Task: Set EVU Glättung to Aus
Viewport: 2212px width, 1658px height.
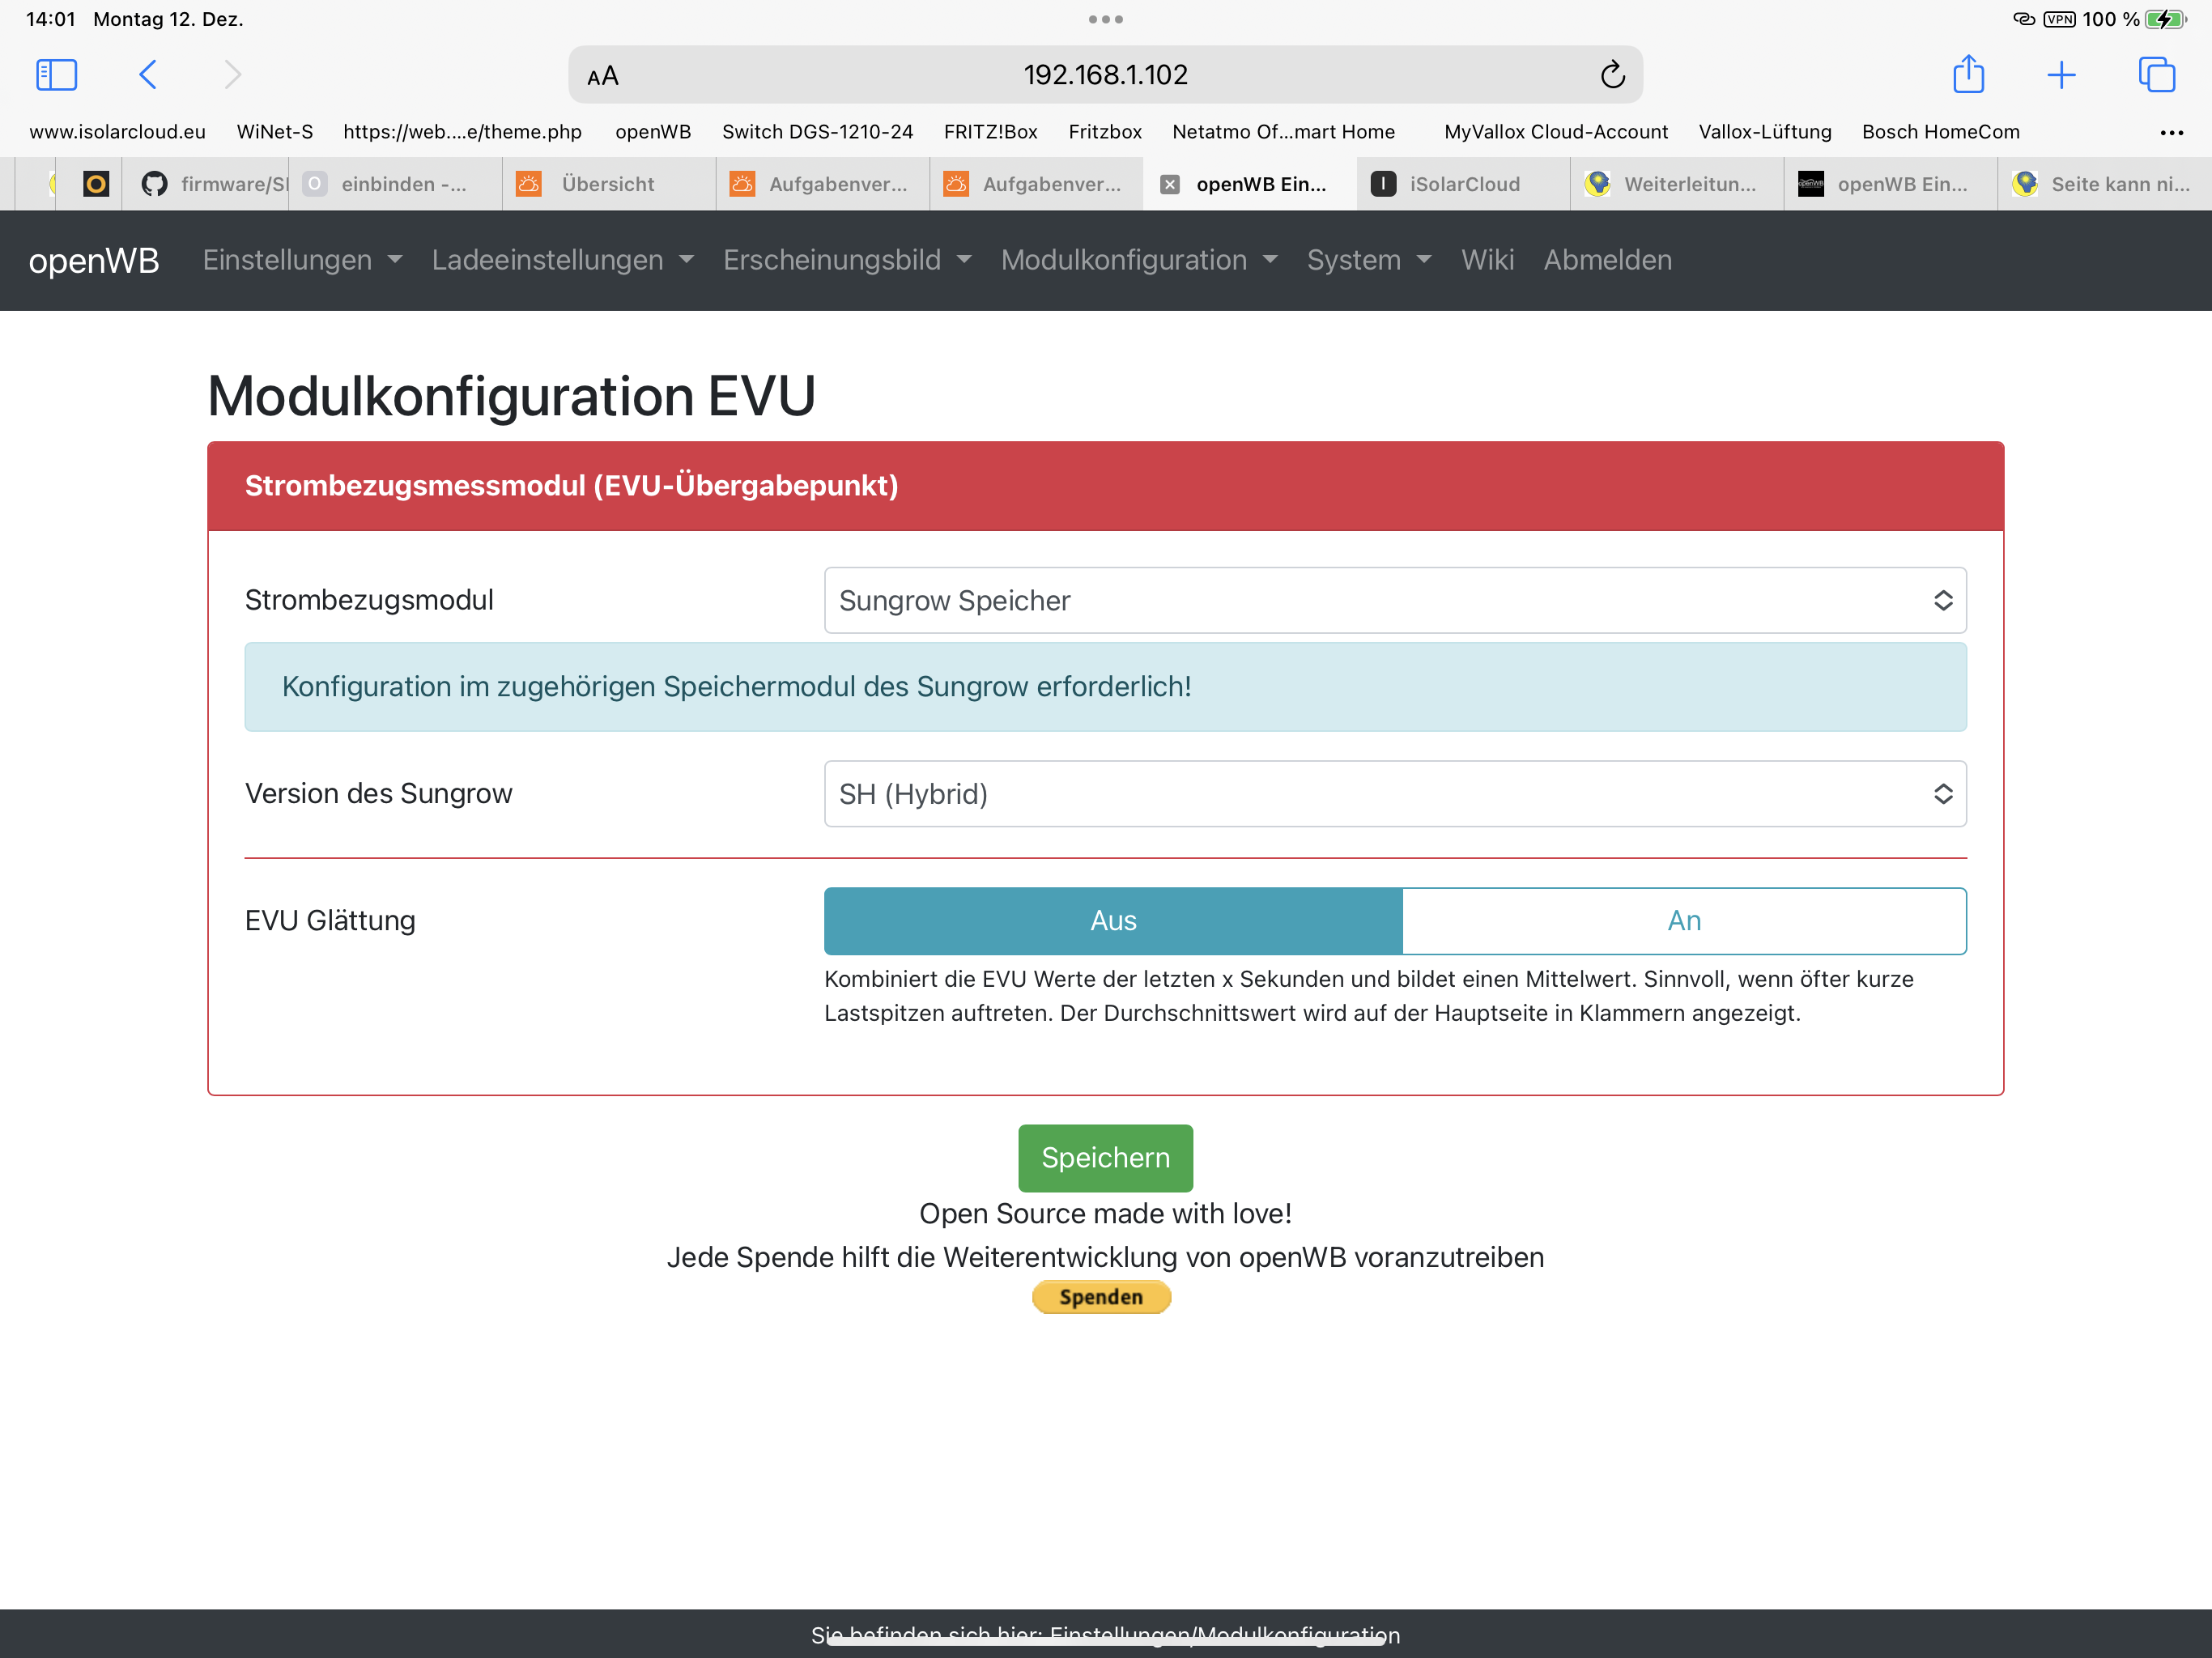Action: pos(1112,920)
